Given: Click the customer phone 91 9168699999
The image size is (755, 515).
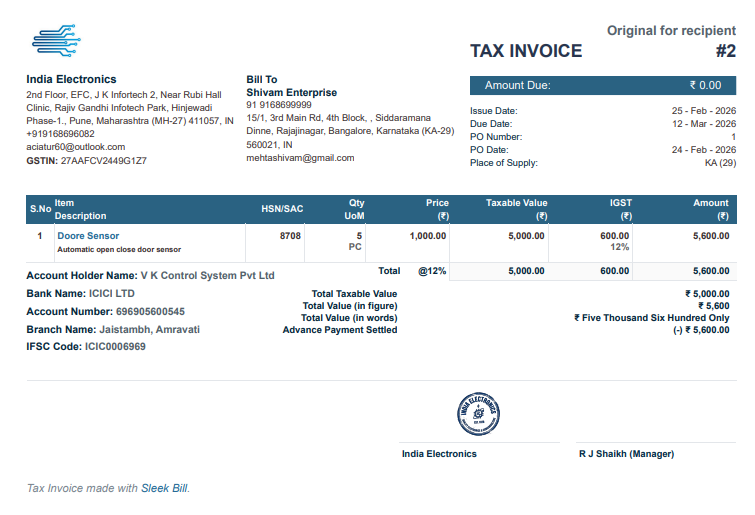Looking at the screenshot, I should [x=279, y=105].
